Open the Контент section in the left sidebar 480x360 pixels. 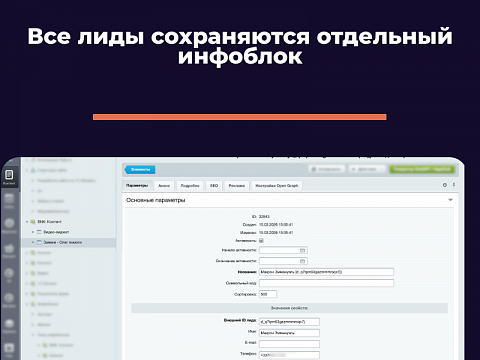point(9,177)
